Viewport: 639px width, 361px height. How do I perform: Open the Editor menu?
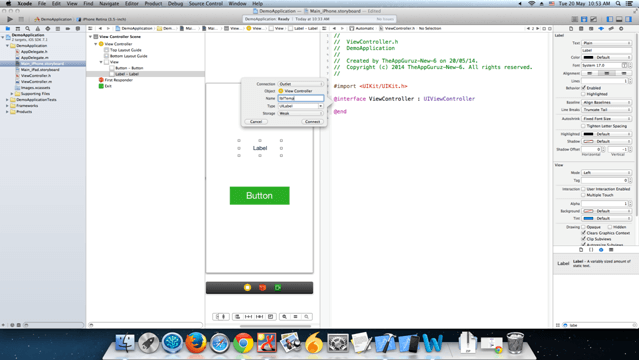(132, 3)
